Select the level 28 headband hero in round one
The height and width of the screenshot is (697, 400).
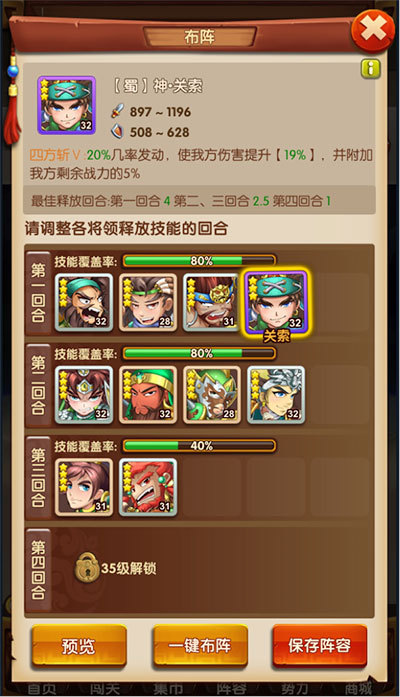click(x=148, y=302)
